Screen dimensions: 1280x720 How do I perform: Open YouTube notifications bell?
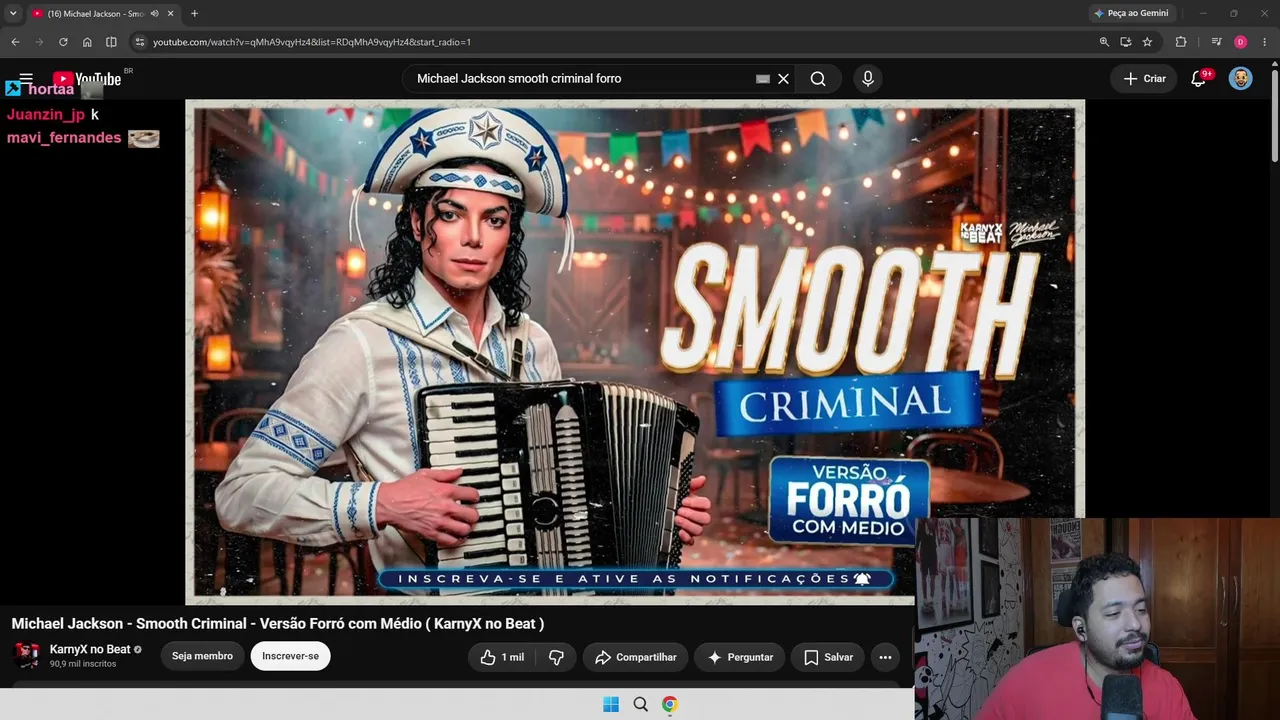[1199, 79]
